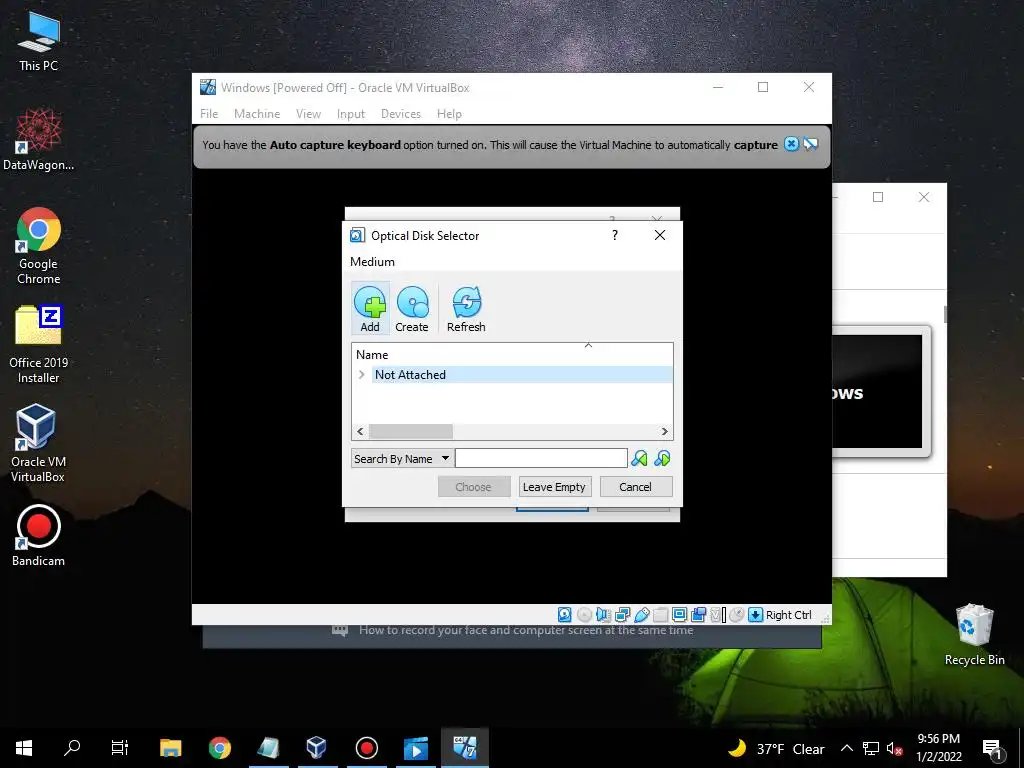Open the View menu

[308, 114]
